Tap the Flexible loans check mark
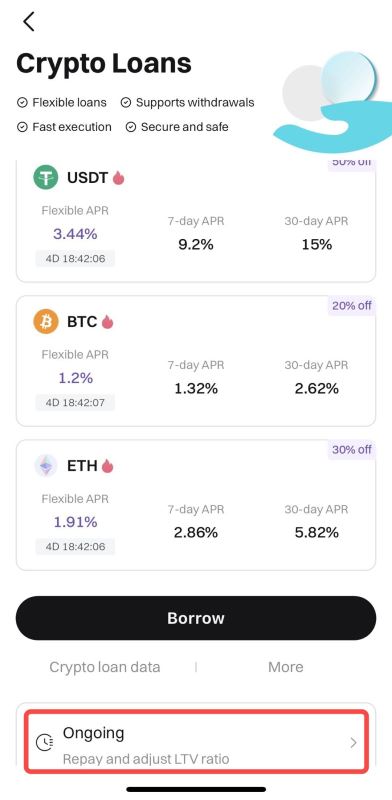The width and height of the screenshot is (392, 800). 22,103
